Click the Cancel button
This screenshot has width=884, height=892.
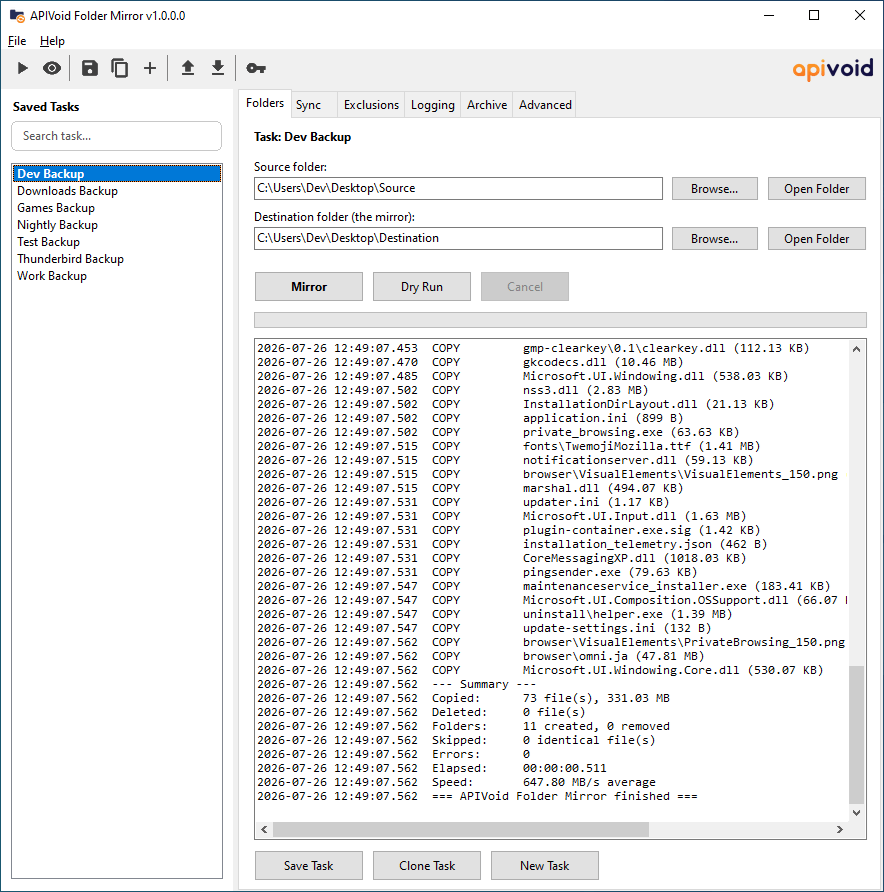[524, 287]
